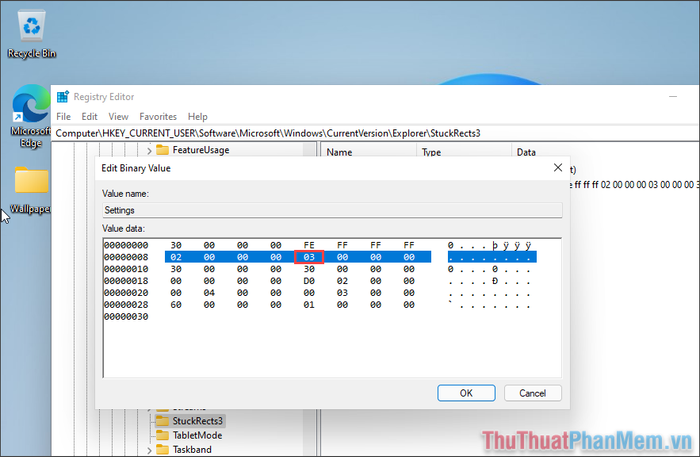Close the Edit Binary Value dialog

coord(558,168)
